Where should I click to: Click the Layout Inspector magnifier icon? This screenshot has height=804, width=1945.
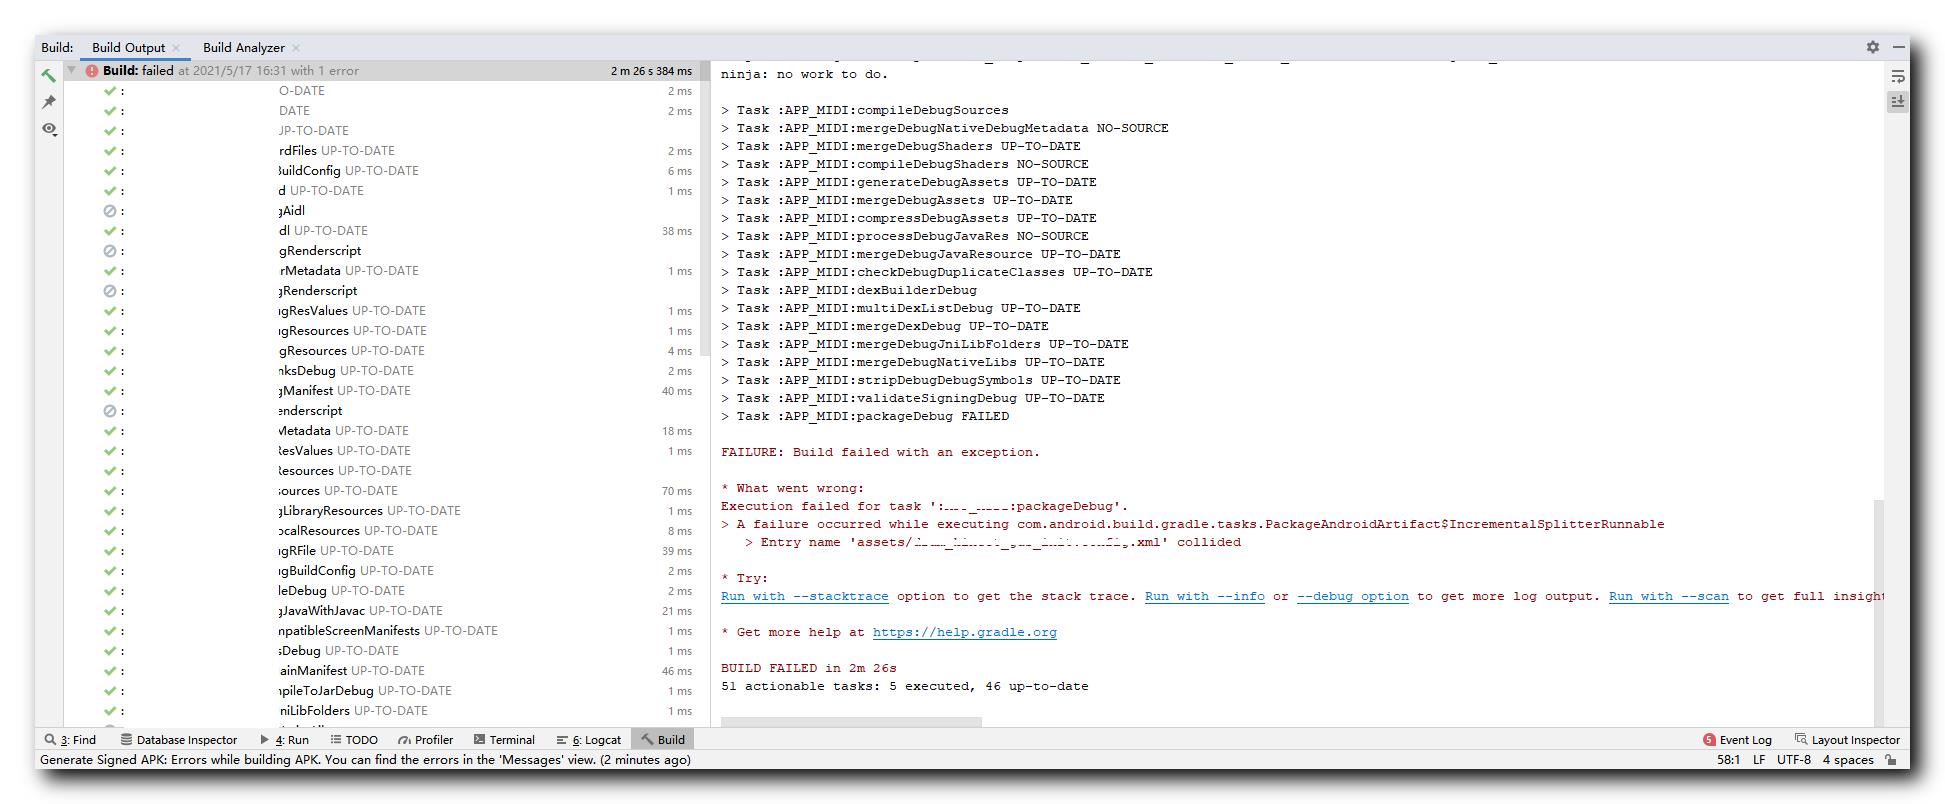point(1801,739)
